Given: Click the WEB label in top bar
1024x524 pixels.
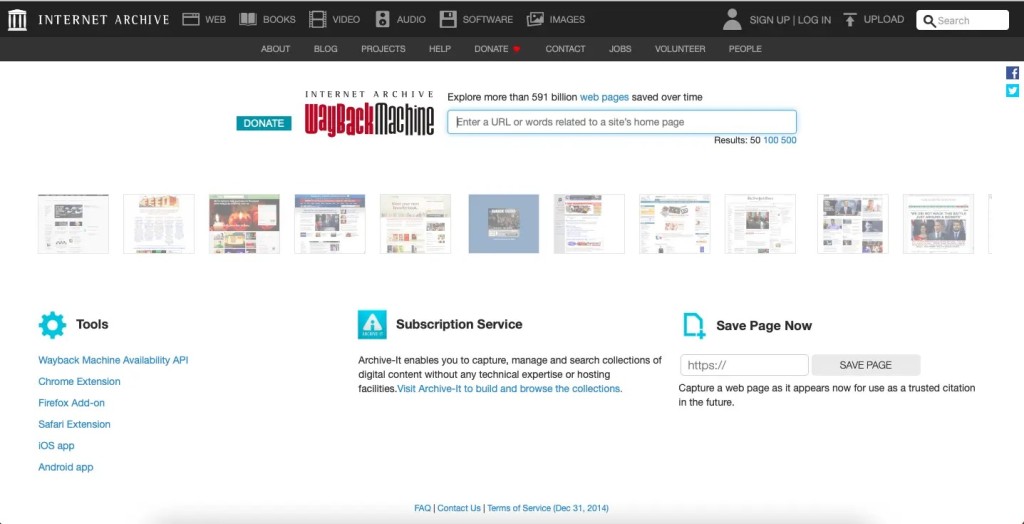Looking at the screenshot, I should pos(216,20).
